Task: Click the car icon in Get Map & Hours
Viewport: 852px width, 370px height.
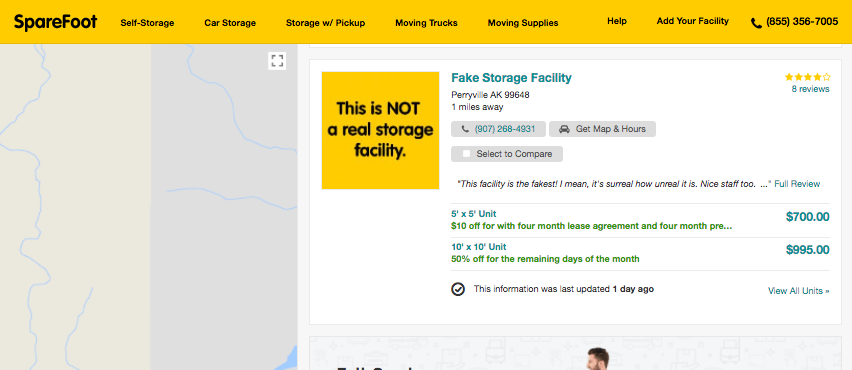Action: point(564,129)
